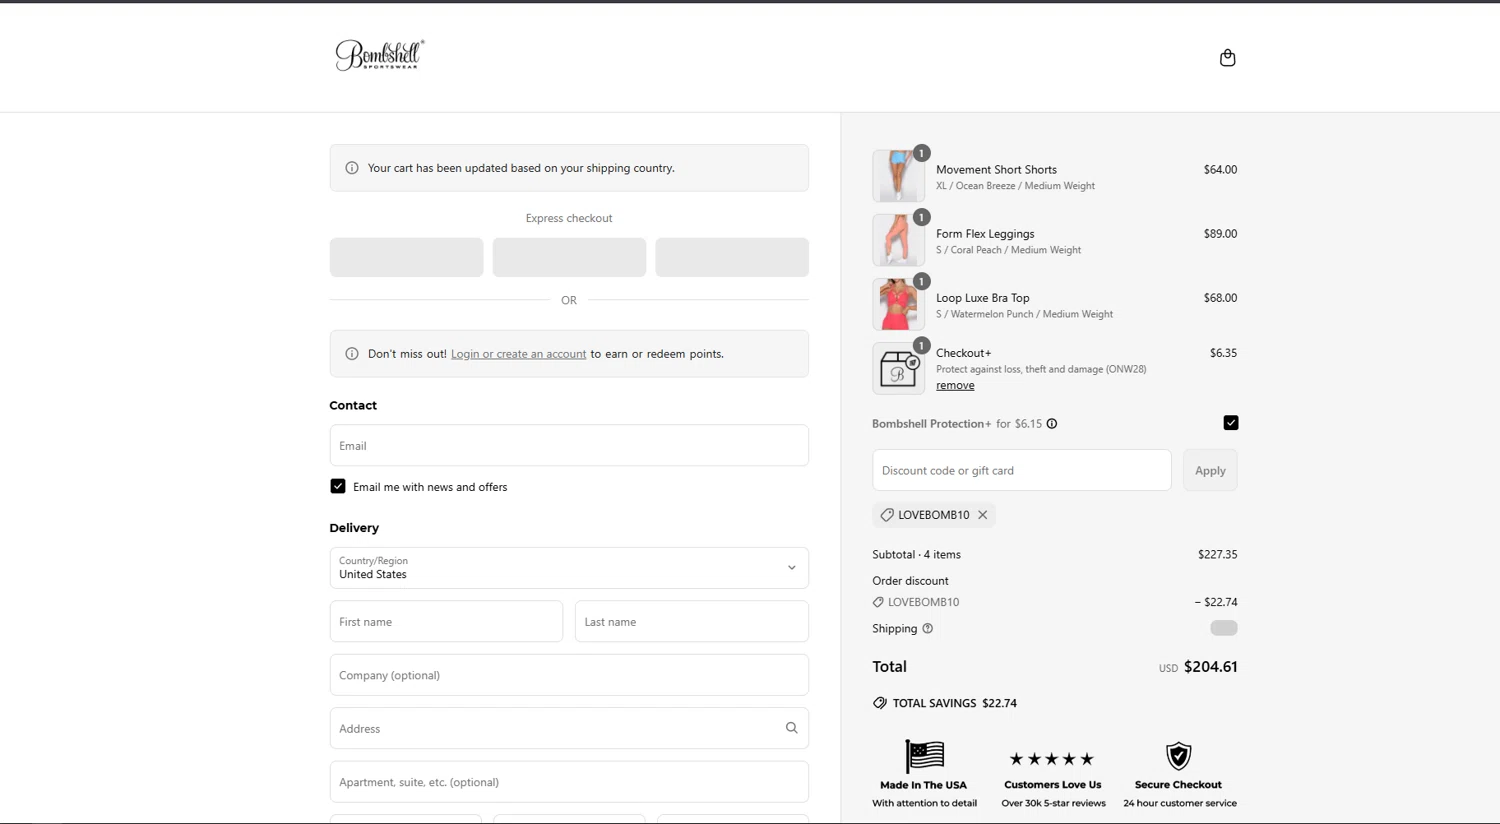The width and height of the screenshot is (1500, 824).
Task: Click info icon beside Don't miss out
Action: pos(352,354)
